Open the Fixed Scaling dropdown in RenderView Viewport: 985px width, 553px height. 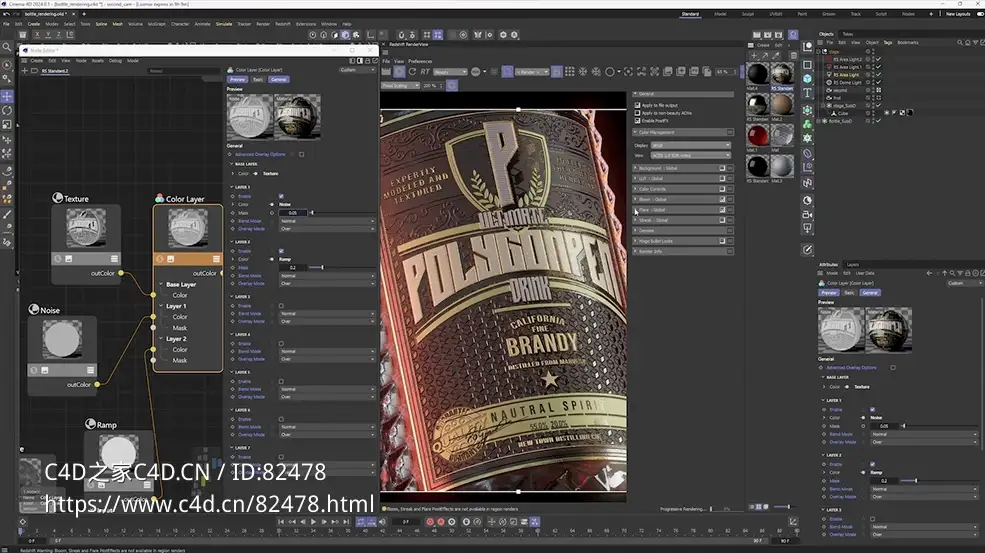[x=400, y=85]
